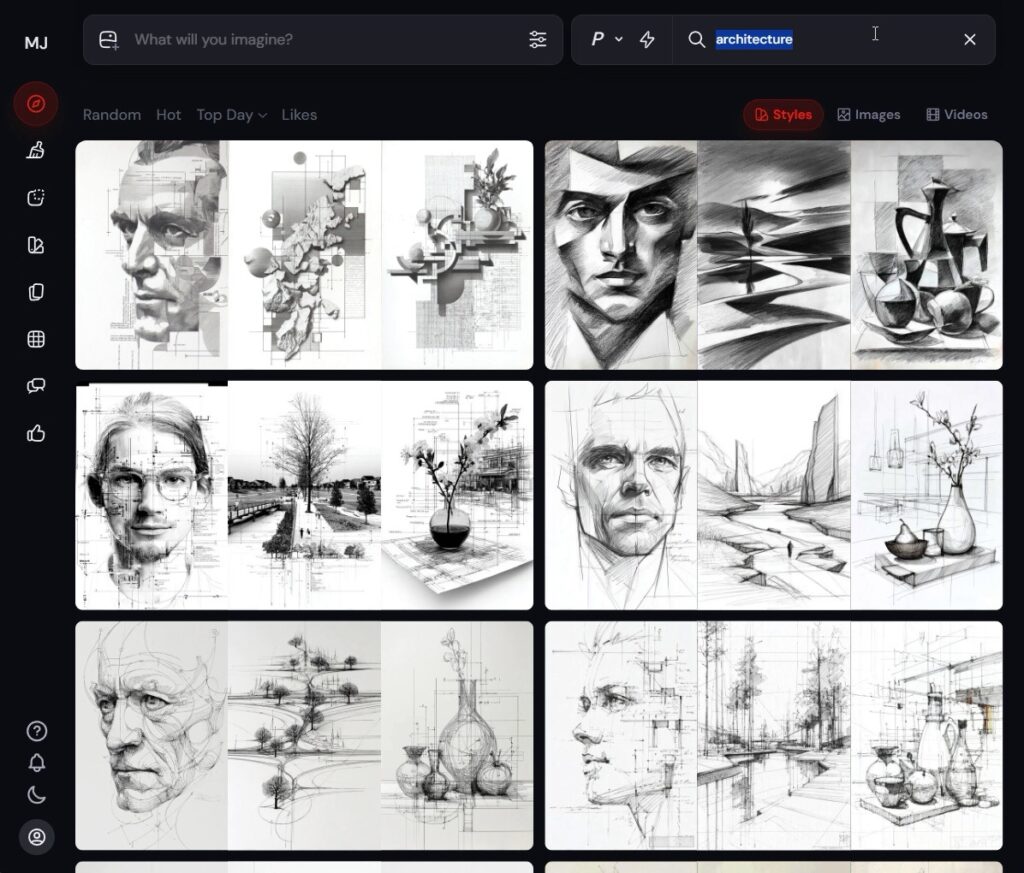Toggle dark mode with the moon icon
Viewport: 1024px width, 873px height.
pyautogui.click(x=36, y=796)
